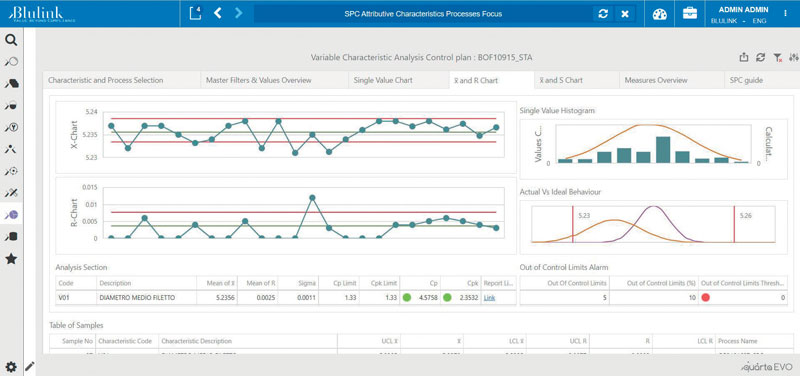Refresh the SPC tab in header bar
The width and height of the screenshot is (800, 376).
[603, 14]
